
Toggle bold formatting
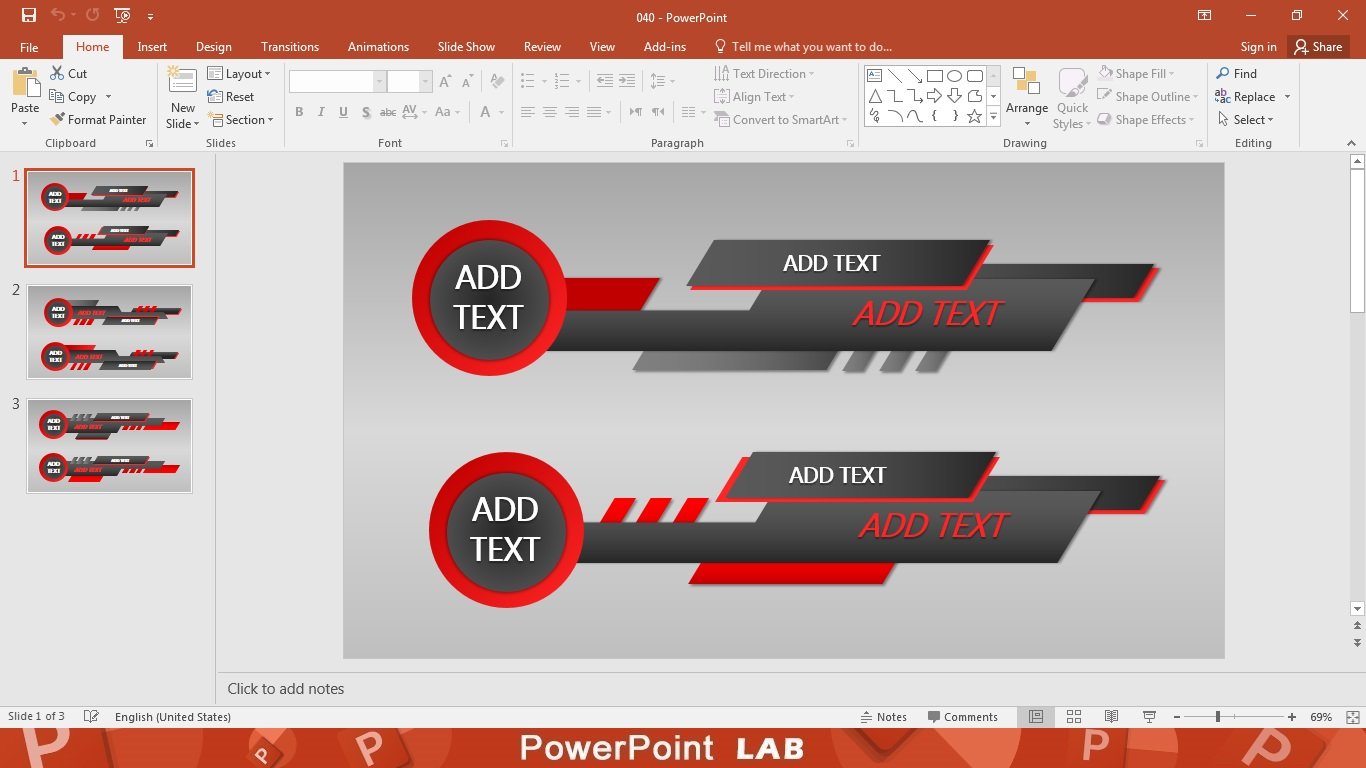tap(299, 112)
